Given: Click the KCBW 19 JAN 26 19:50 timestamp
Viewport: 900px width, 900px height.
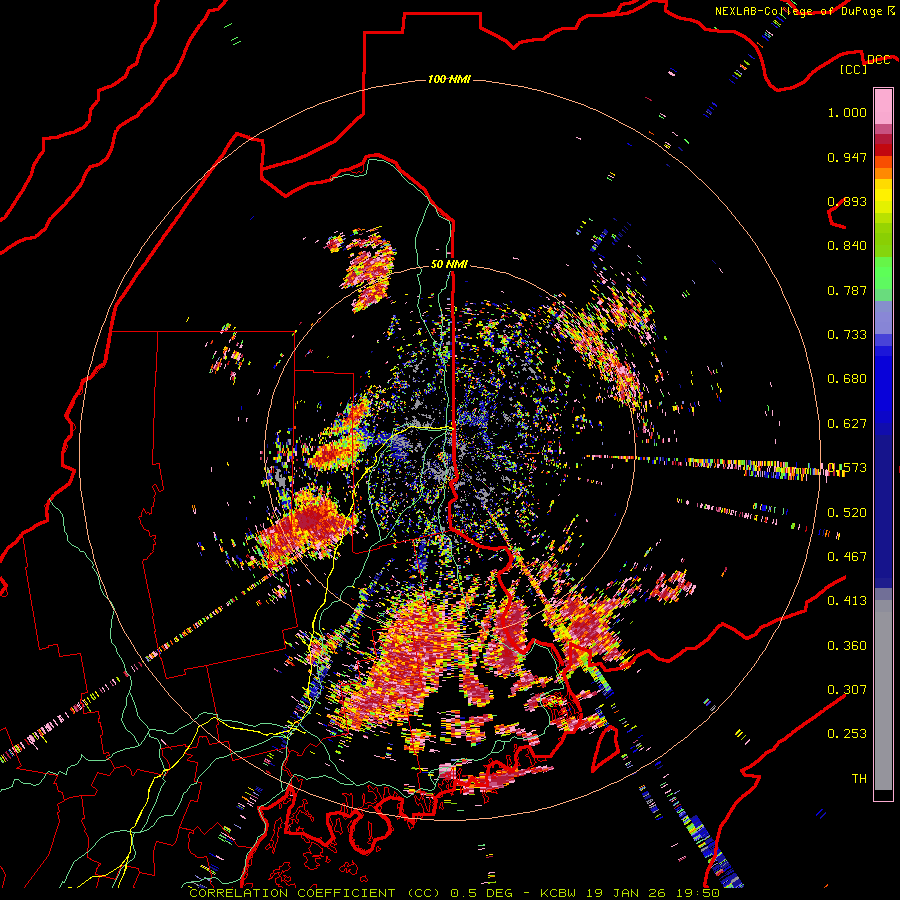Looking at the screenshot, I should click(630, 893).
